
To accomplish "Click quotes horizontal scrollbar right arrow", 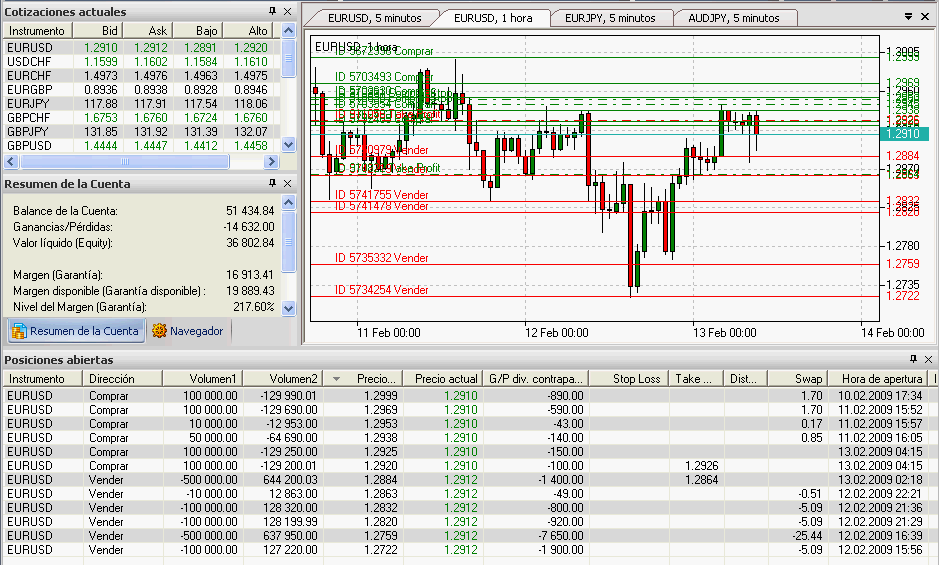I will point(271,161).
